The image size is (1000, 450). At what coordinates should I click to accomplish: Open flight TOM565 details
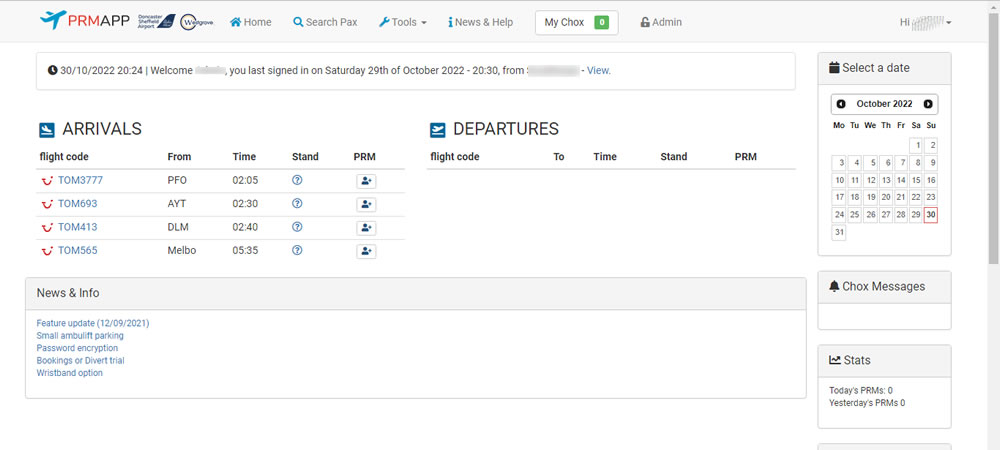point(78,250)
